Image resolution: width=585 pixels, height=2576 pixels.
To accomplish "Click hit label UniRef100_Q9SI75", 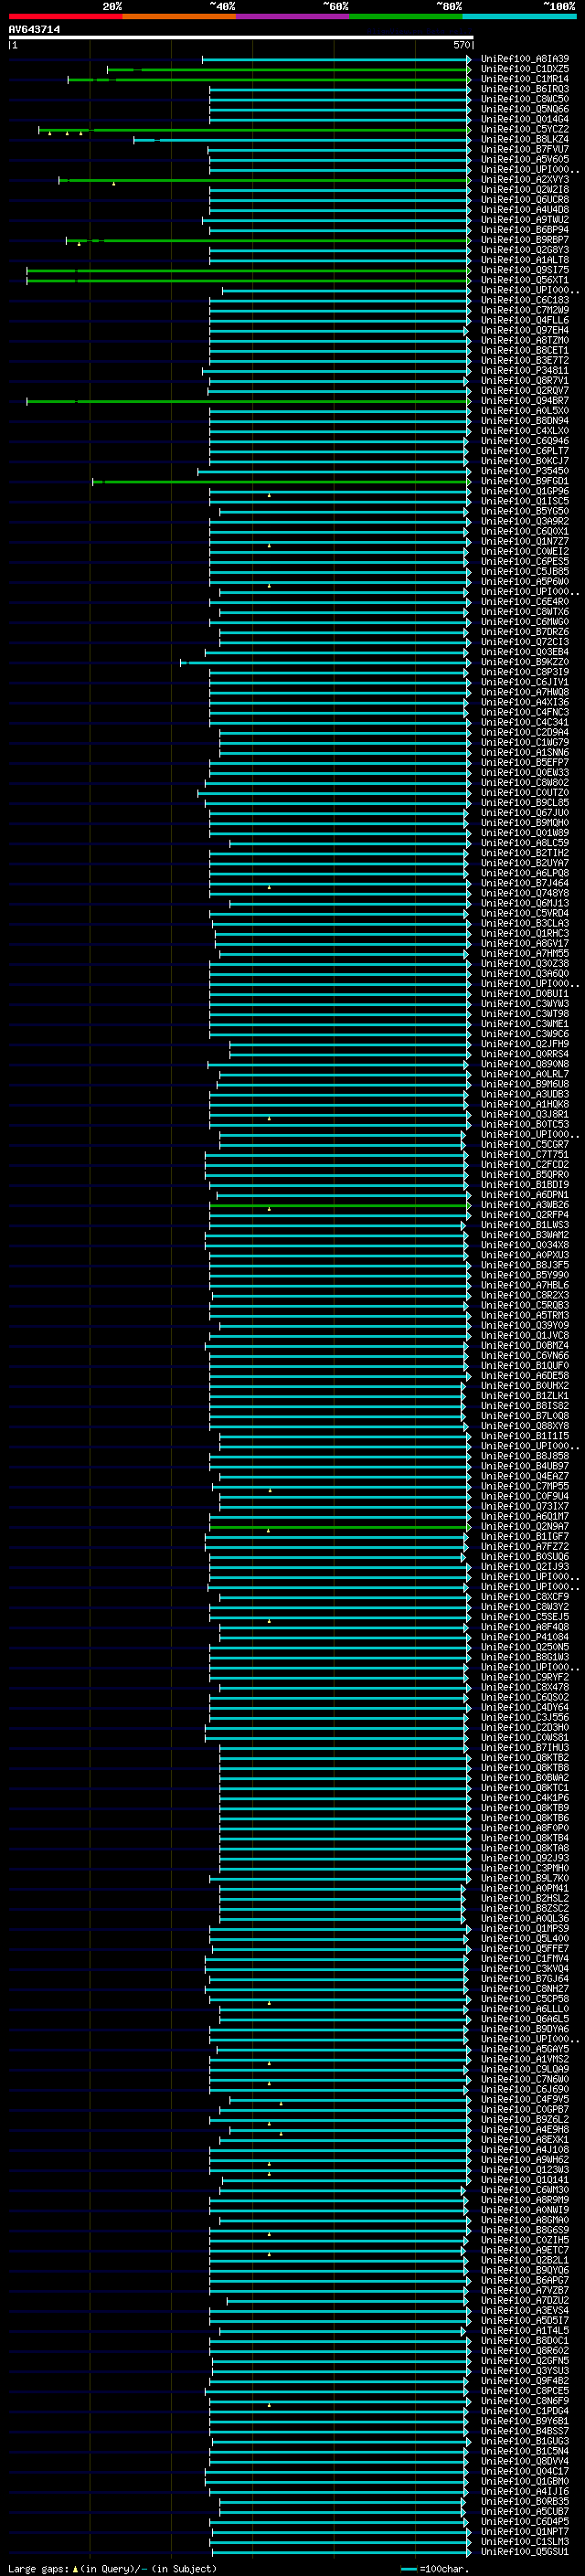I will coord(524,270).
